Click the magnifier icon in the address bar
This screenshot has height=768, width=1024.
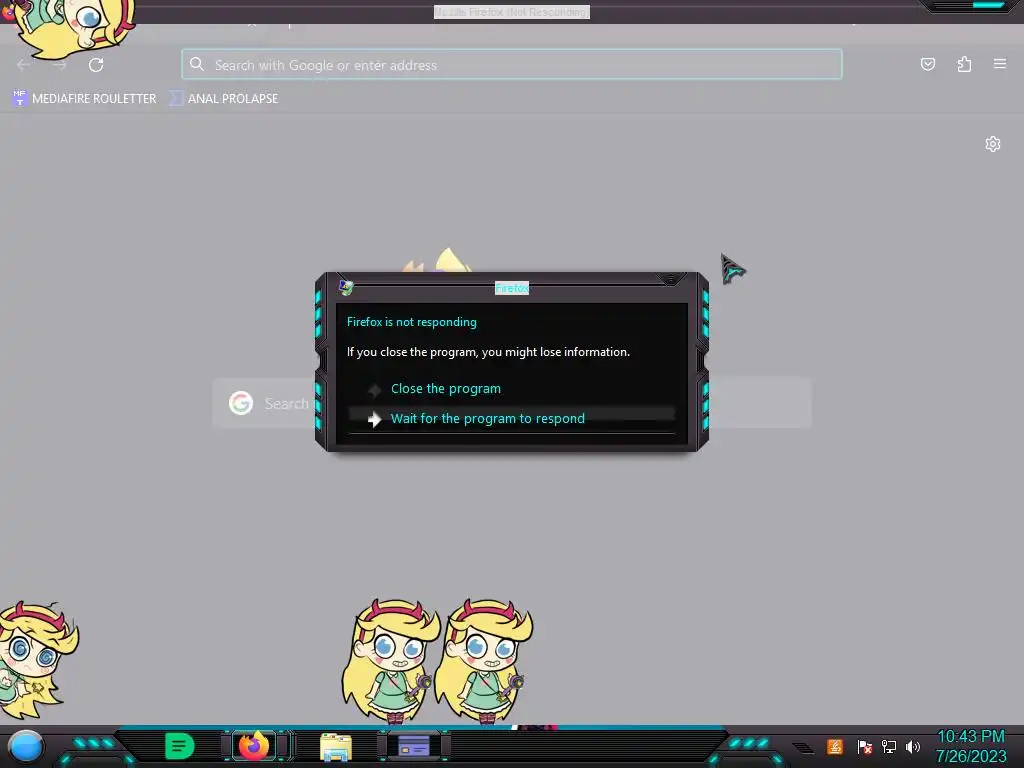pyautogui.click(x=197, y=64)
